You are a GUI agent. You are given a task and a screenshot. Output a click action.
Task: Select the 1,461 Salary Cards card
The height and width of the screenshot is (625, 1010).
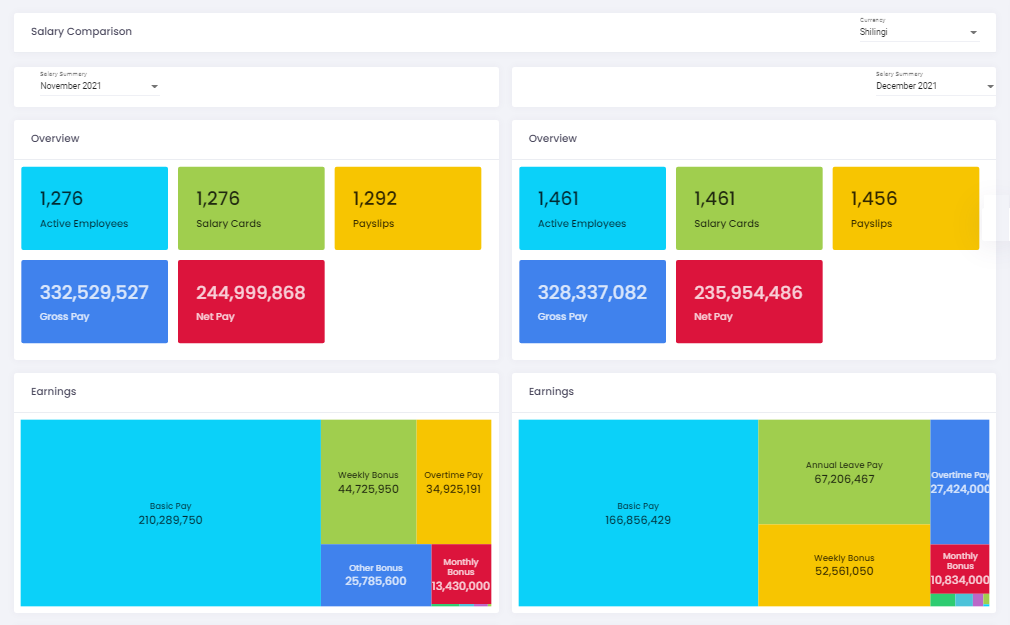[749, 208]
